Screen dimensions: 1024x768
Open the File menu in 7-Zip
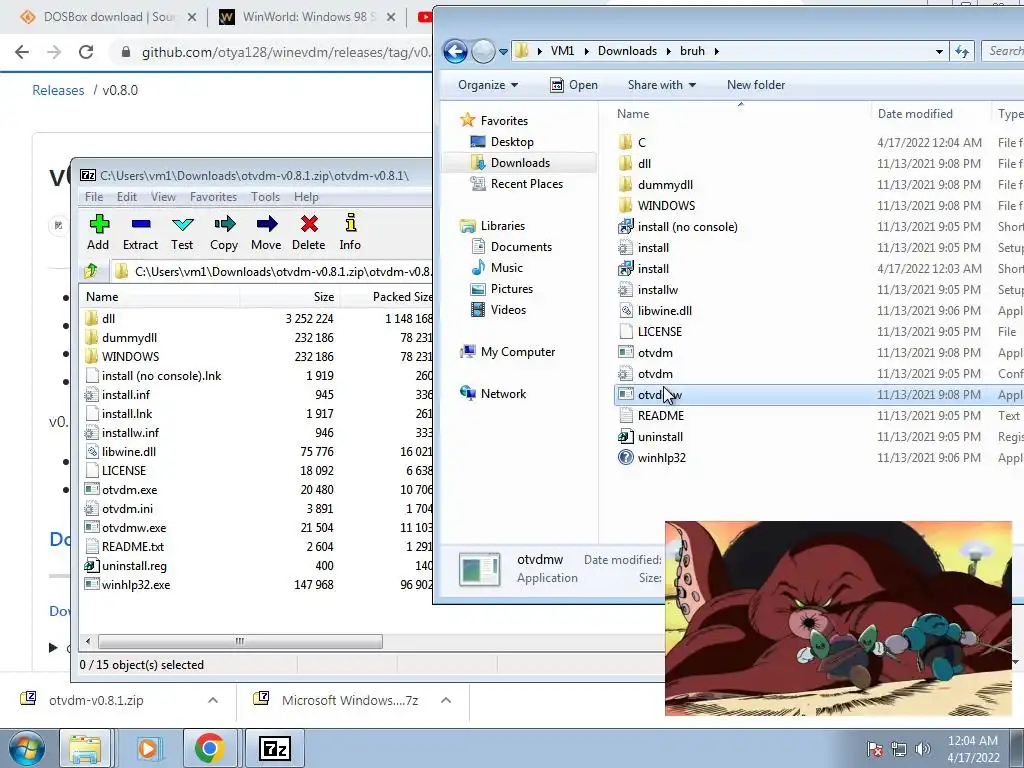pyautogui.click(x=94, y=197)
